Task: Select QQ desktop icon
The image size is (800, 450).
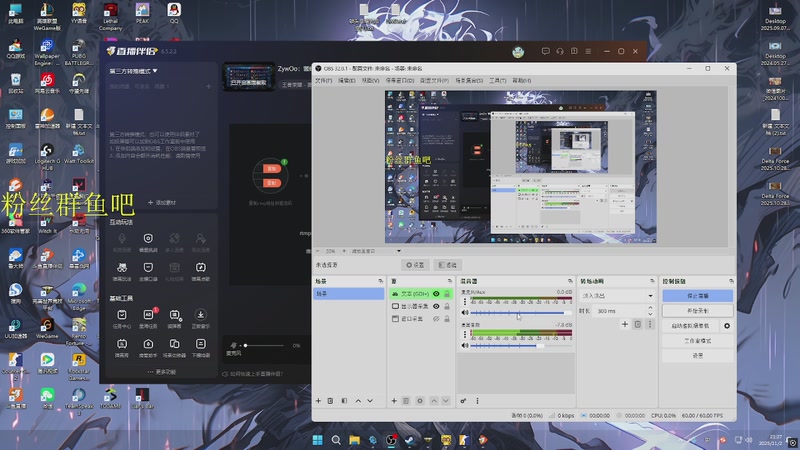Action: tap(174, 13)
